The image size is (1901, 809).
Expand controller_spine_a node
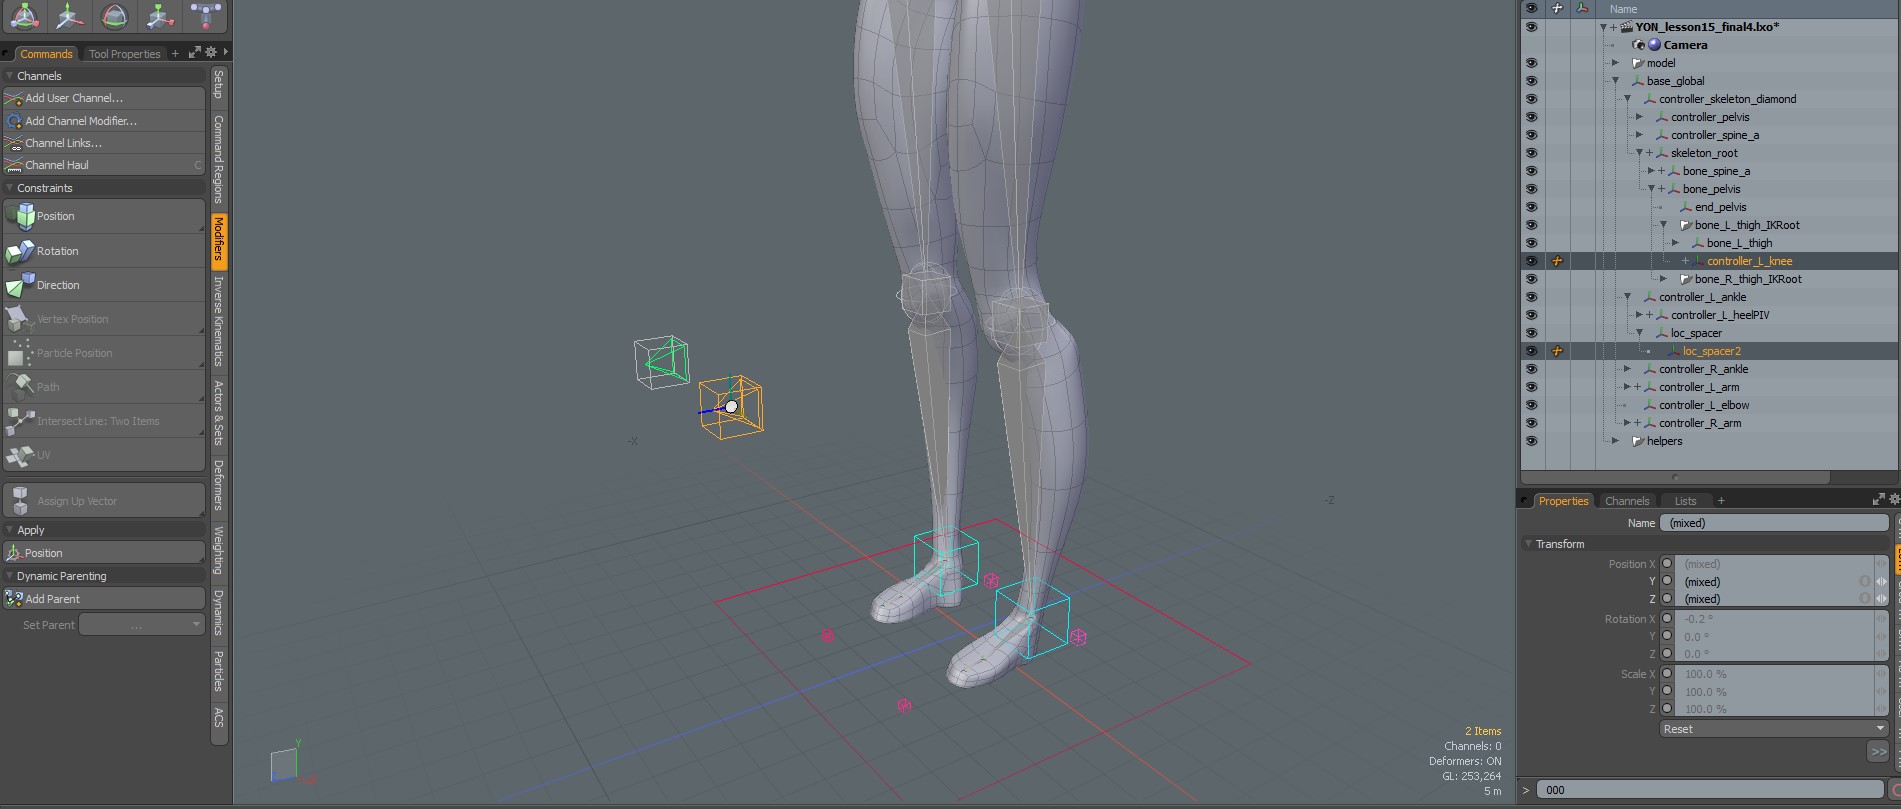point(1639,135)
